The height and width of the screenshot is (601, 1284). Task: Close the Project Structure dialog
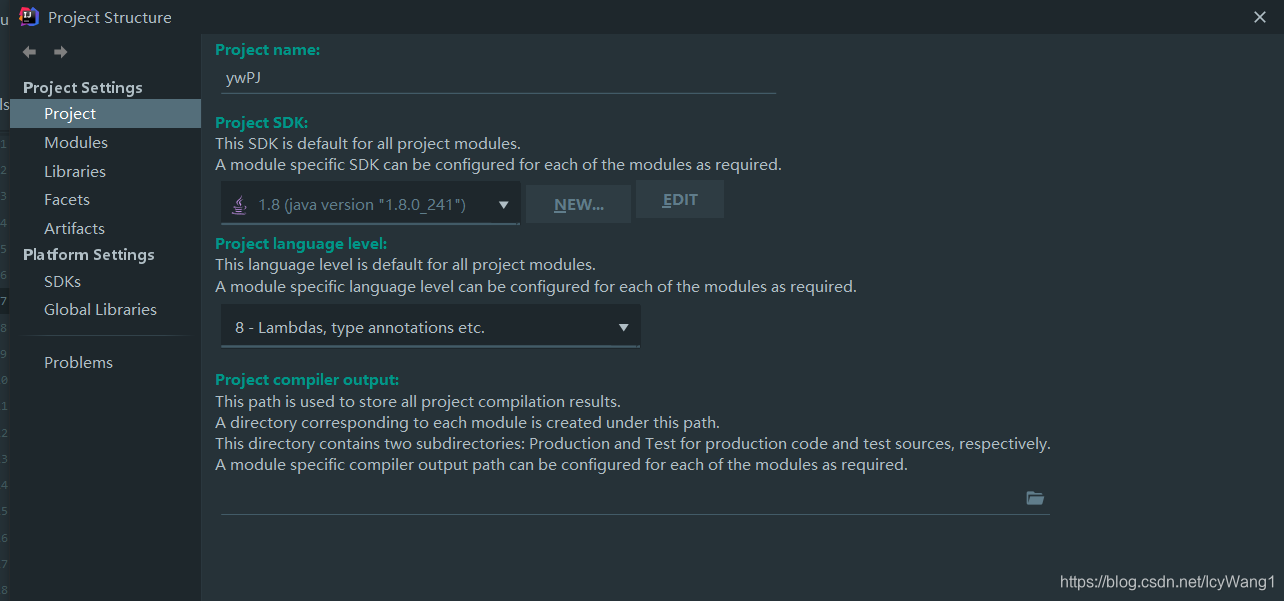pyautogui.click(x=1260, y=17)
